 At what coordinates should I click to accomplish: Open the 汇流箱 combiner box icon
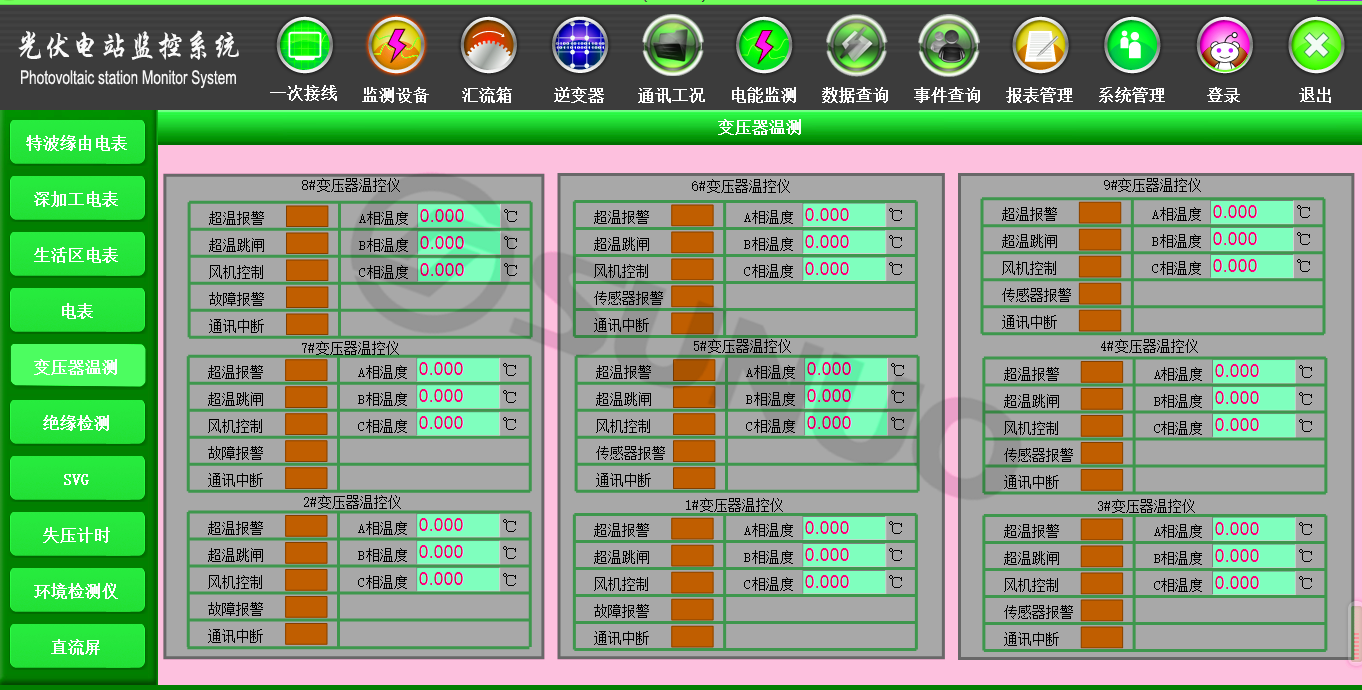[488, 46]
